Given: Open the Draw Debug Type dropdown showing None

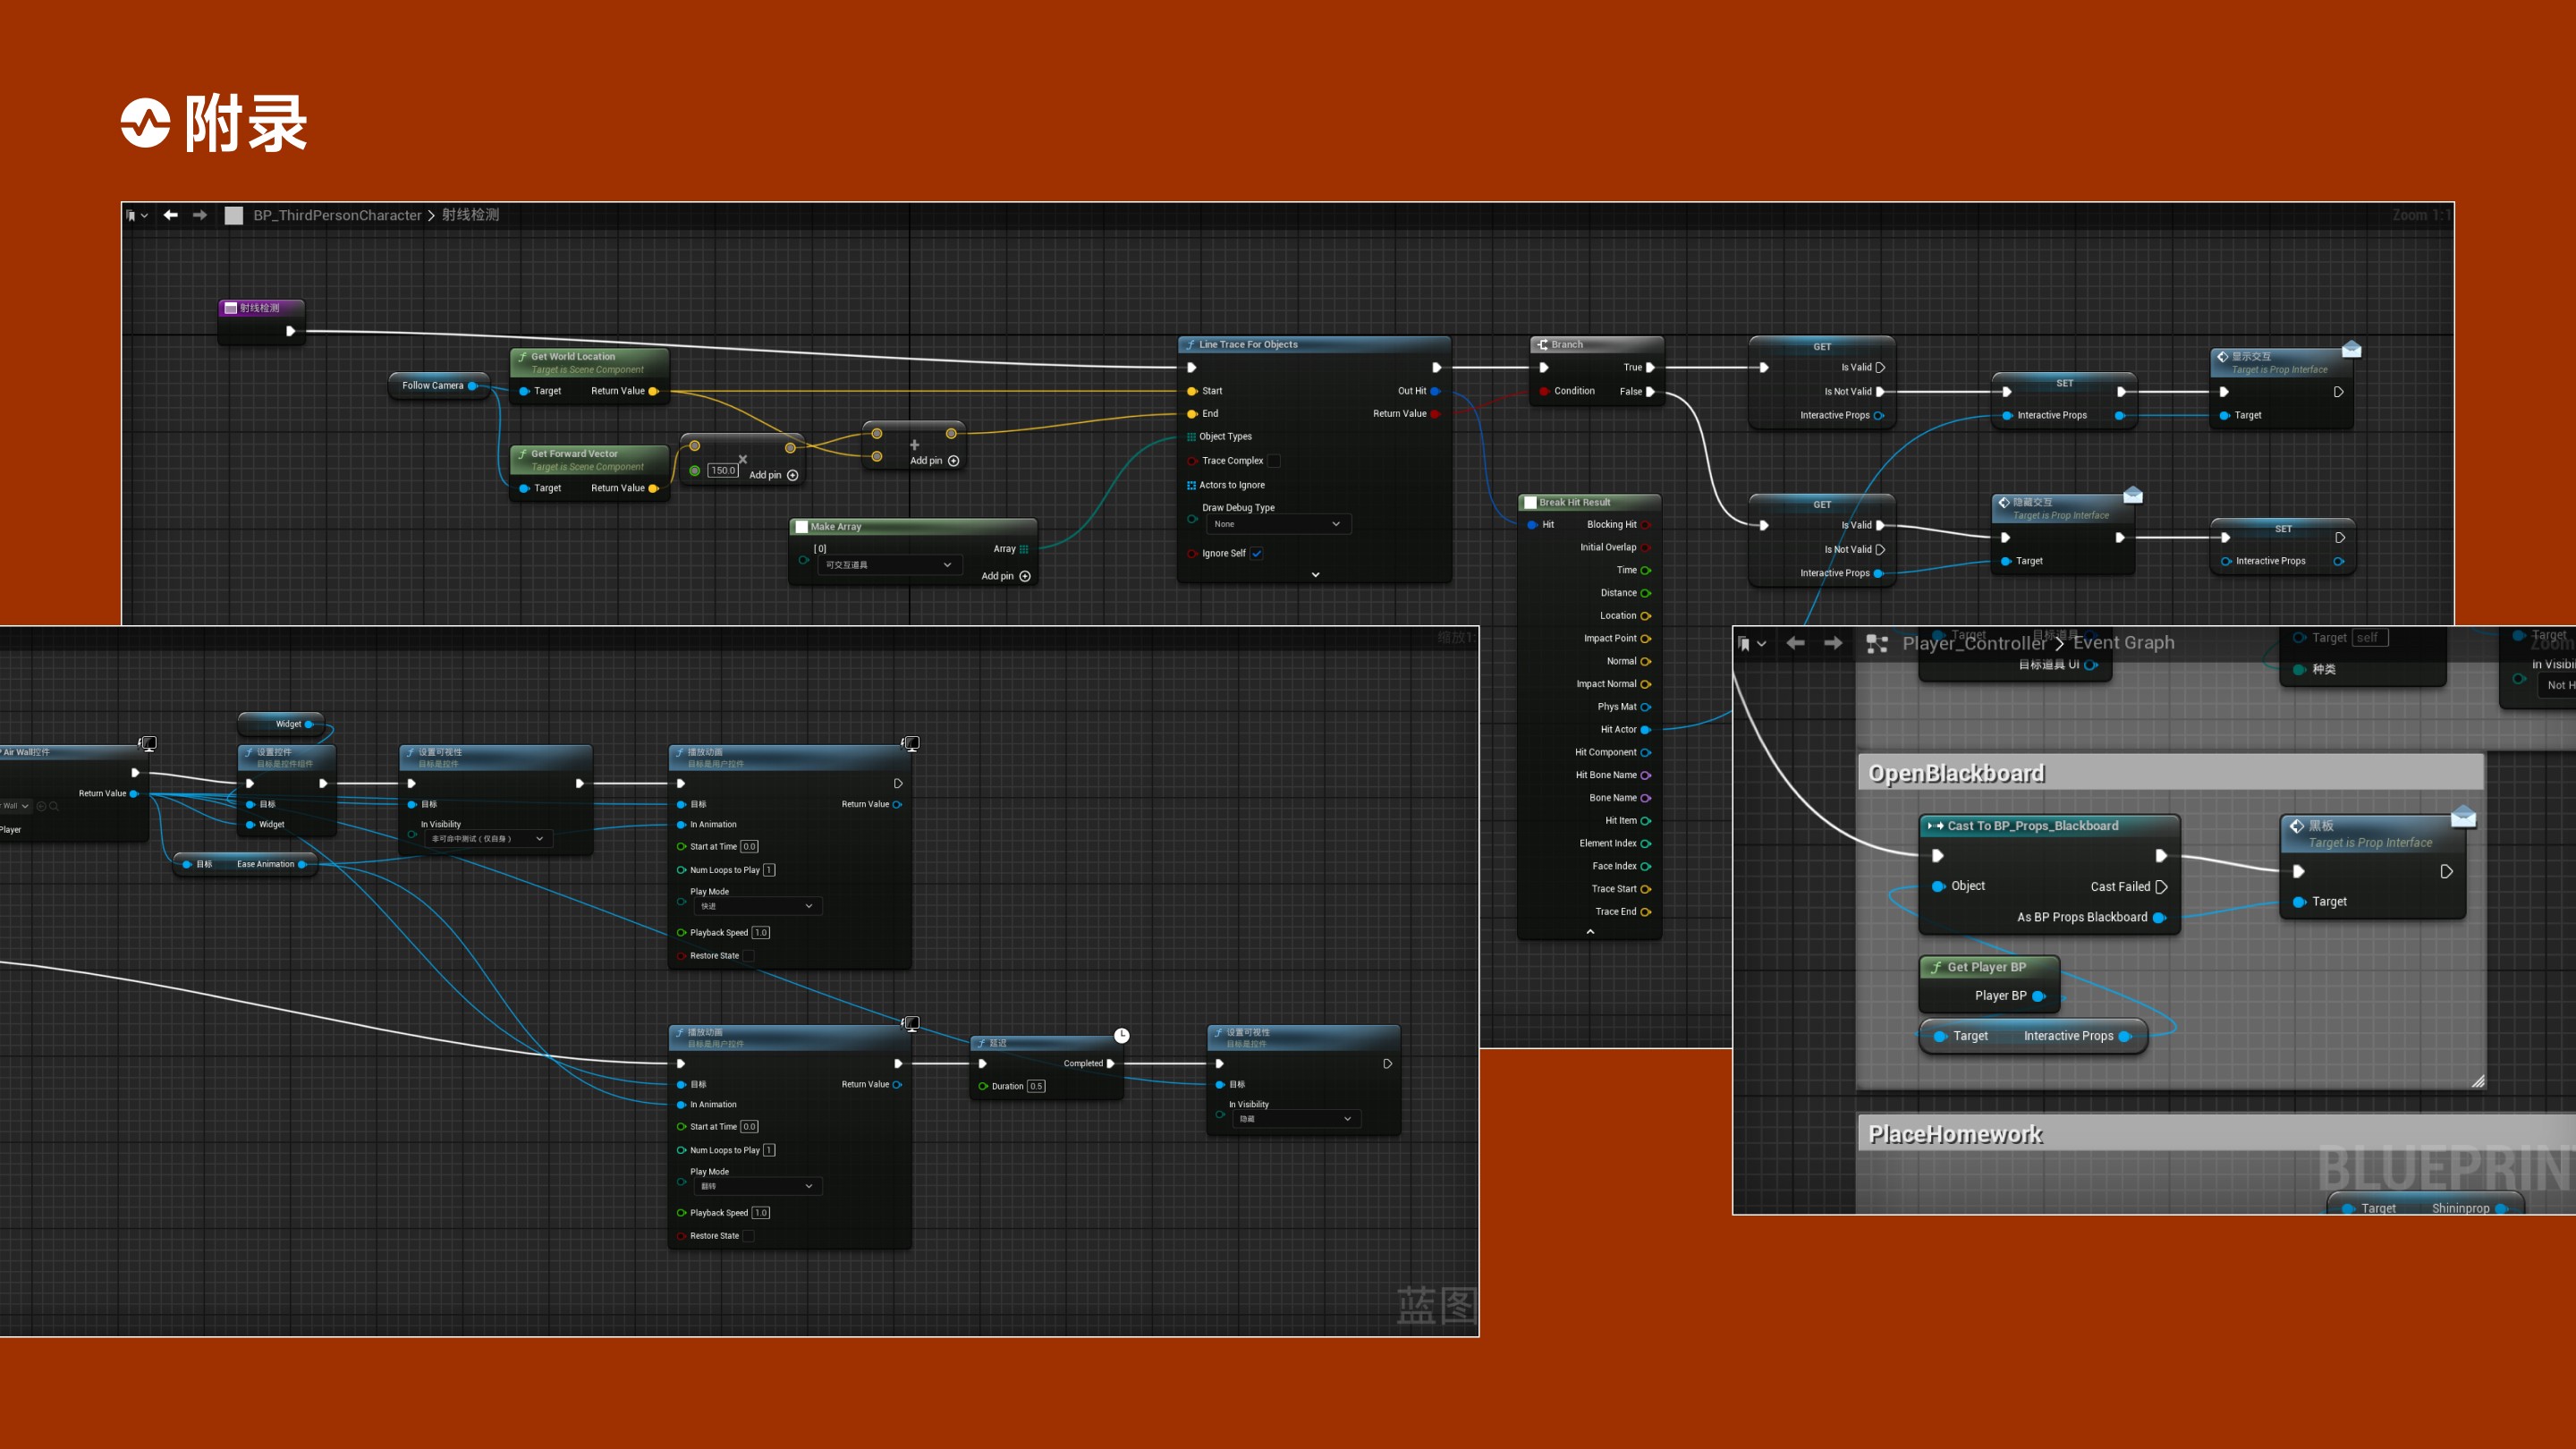Looking at the screenshot, I should coord(1278,524).
